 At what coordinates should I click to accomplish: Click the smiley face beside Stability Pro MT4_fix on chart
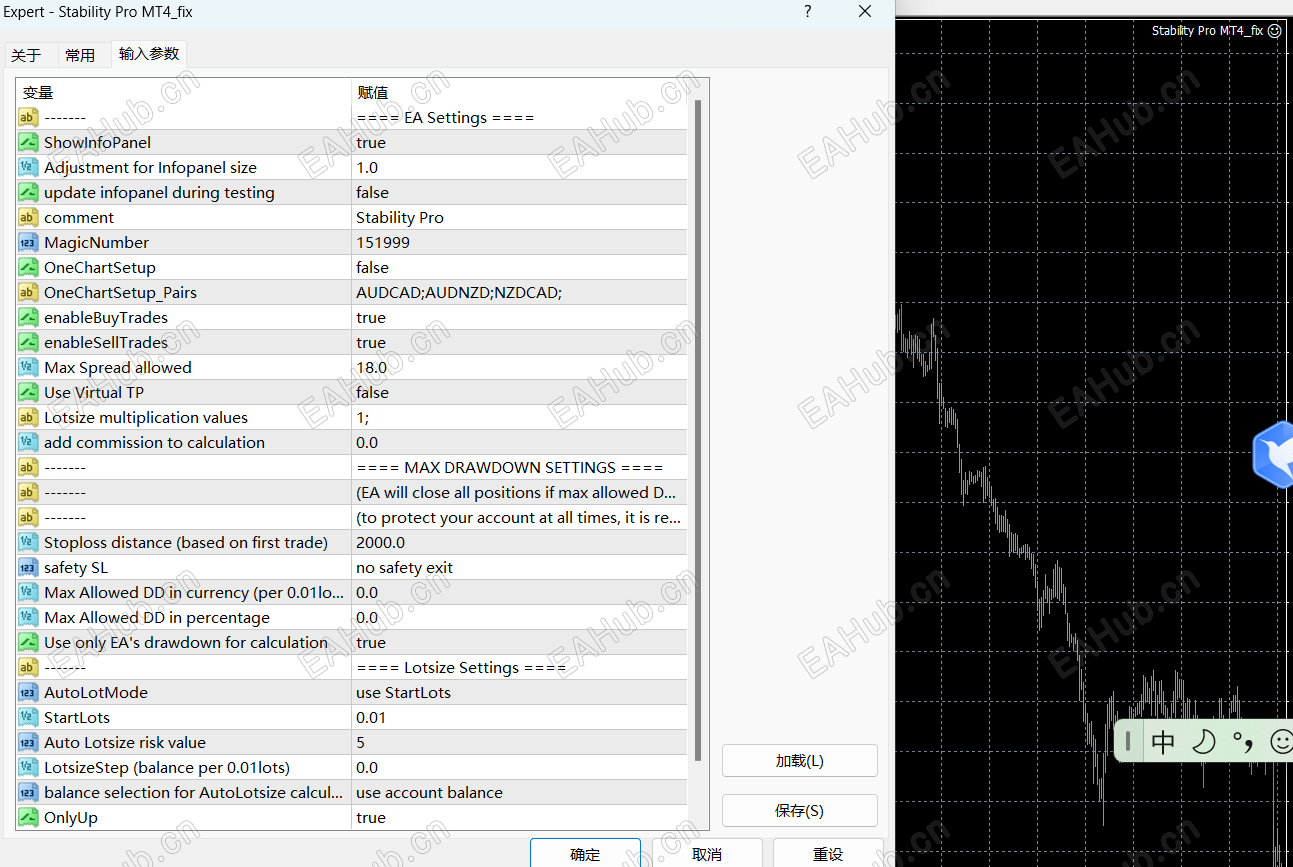1274,31
